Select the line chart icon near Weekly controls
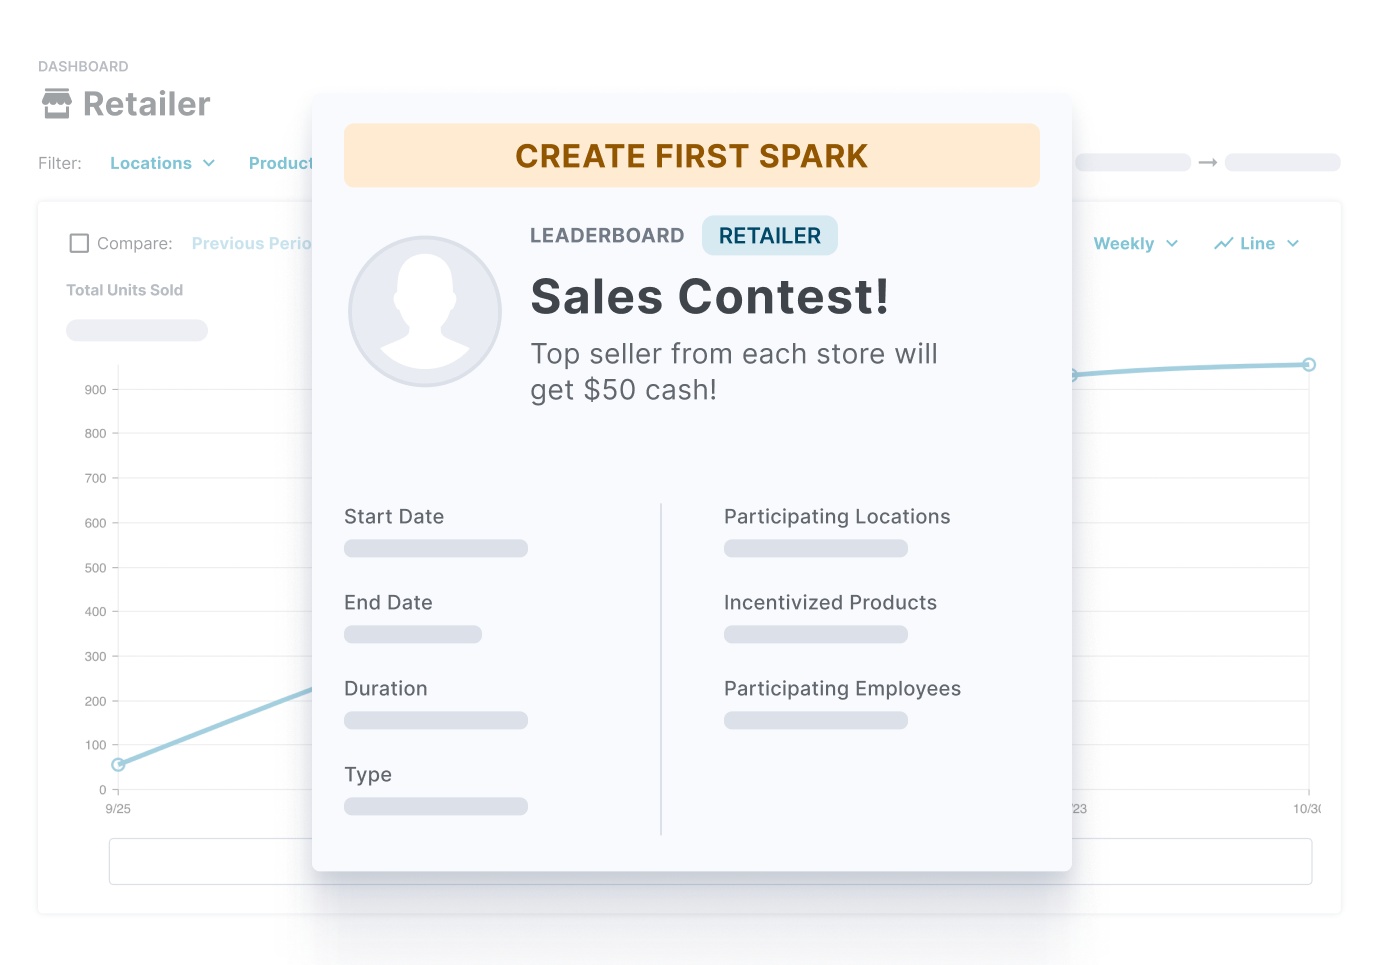The height and width of the screenshot is (965, 1384). pyautogui.click(x=1222, y=243)
